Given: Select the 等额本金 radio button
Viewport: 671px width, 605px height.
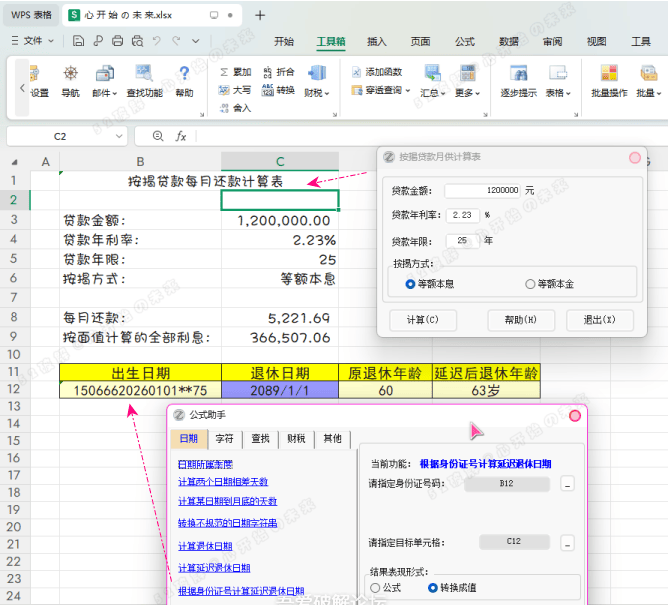Looking at the screenshot, I should 530,284.
